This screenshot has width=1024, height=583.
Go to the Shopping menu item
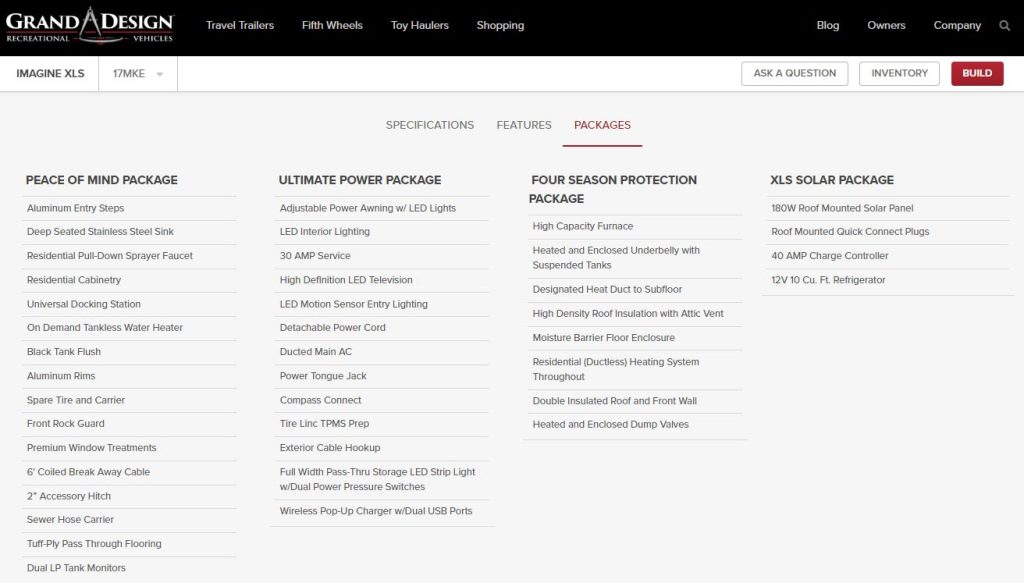click(x=500, y=26)
